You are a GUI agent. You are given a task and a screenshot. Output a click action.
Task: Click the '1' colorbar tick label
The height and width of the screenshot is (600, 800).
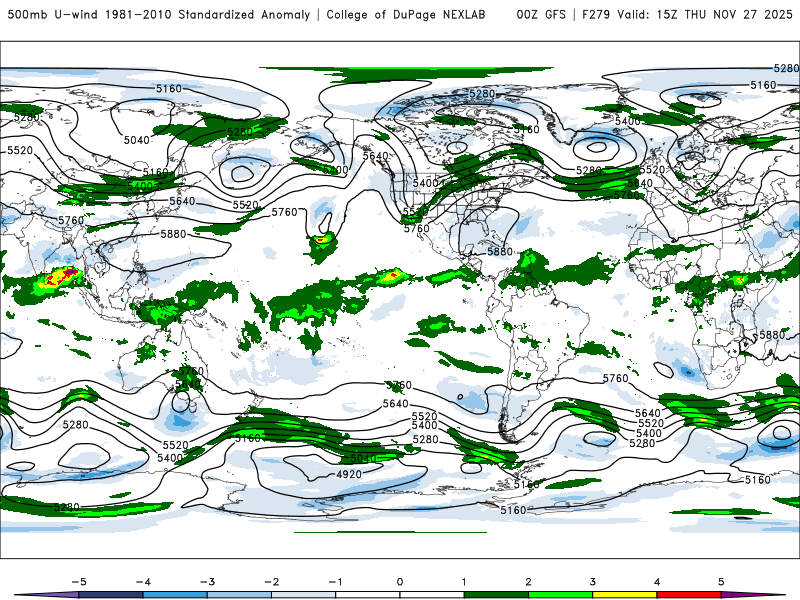point(464,582)
